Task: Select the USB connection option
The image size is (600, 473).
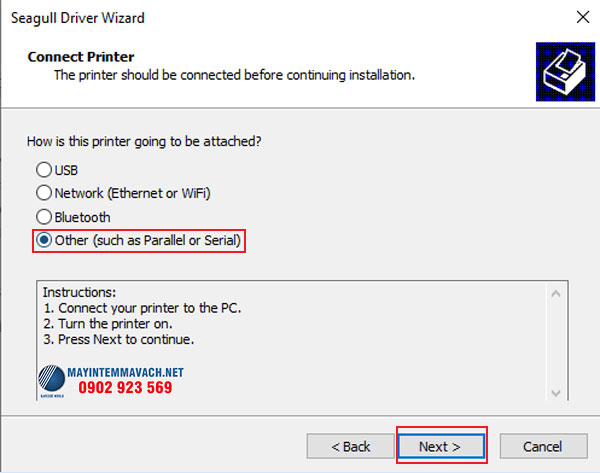Action: coord(44,169)
